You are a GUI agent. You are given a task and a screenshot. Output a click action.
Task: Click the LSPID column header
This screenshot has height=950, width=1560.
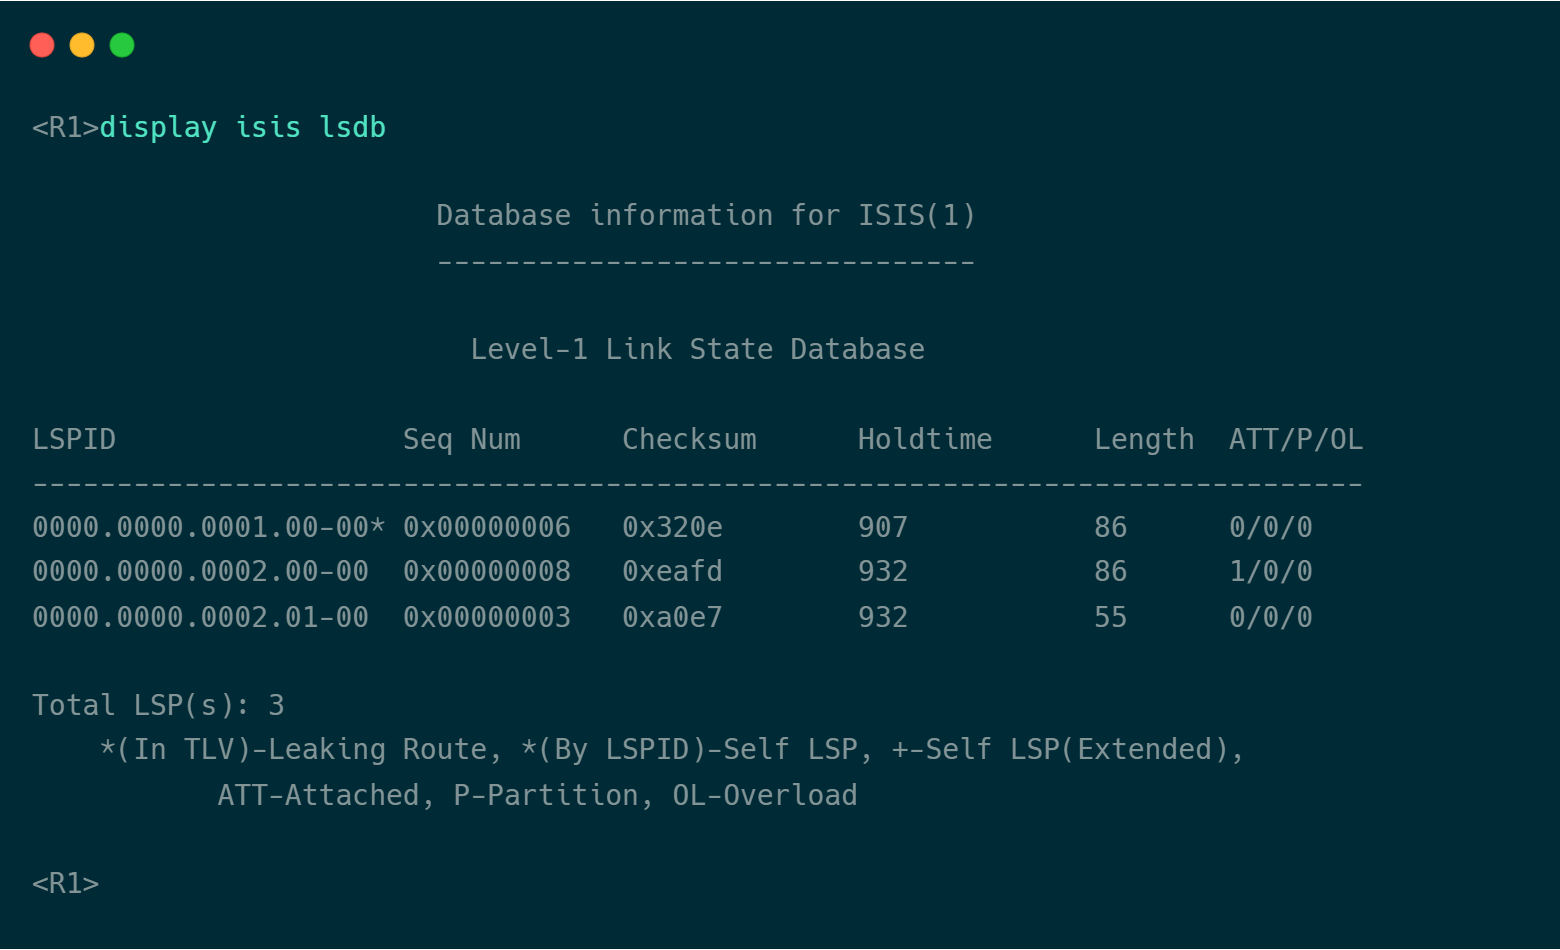(74, 440)
